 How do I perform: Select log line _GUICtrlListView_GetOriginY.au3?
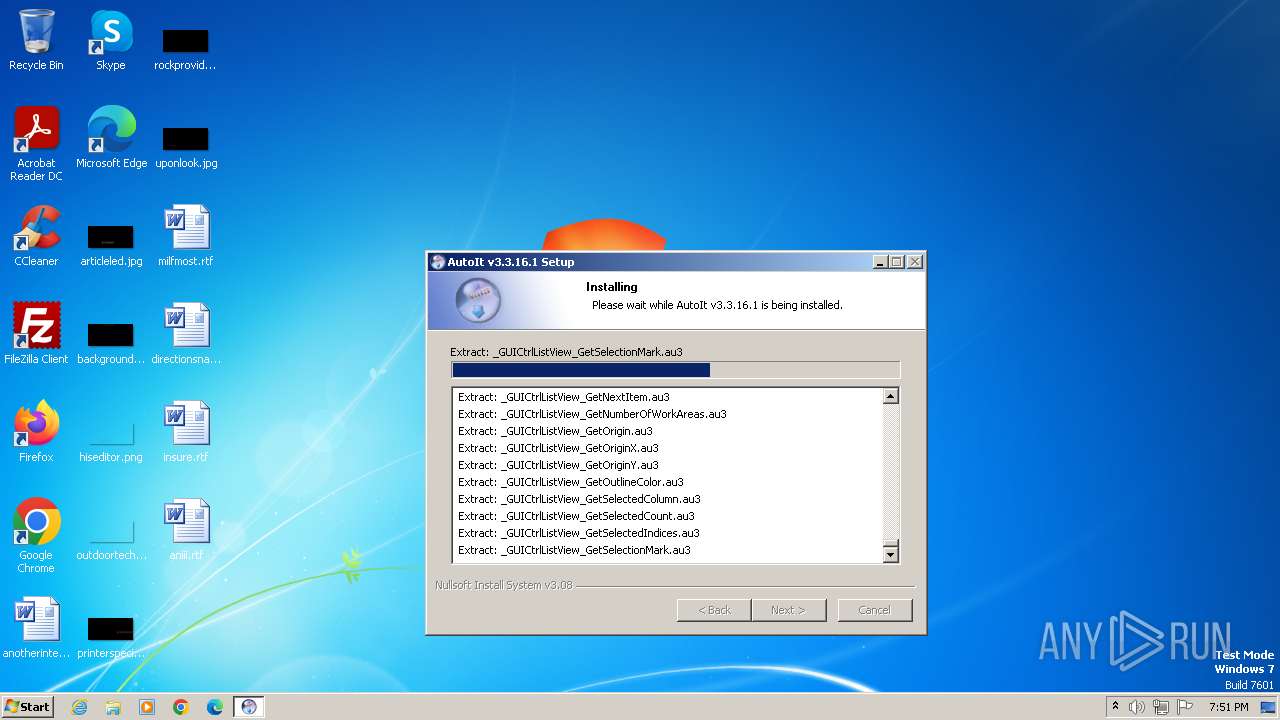(558, 465)
